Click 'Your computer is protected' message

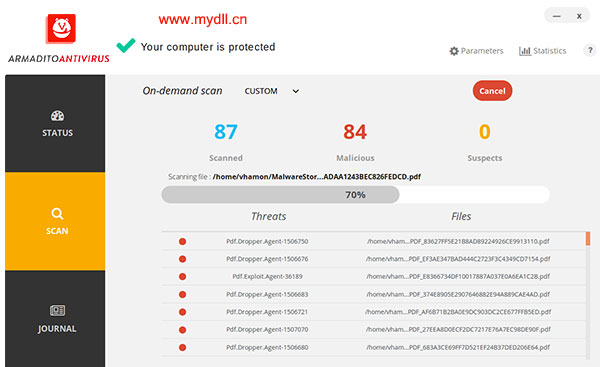[208, 47]
